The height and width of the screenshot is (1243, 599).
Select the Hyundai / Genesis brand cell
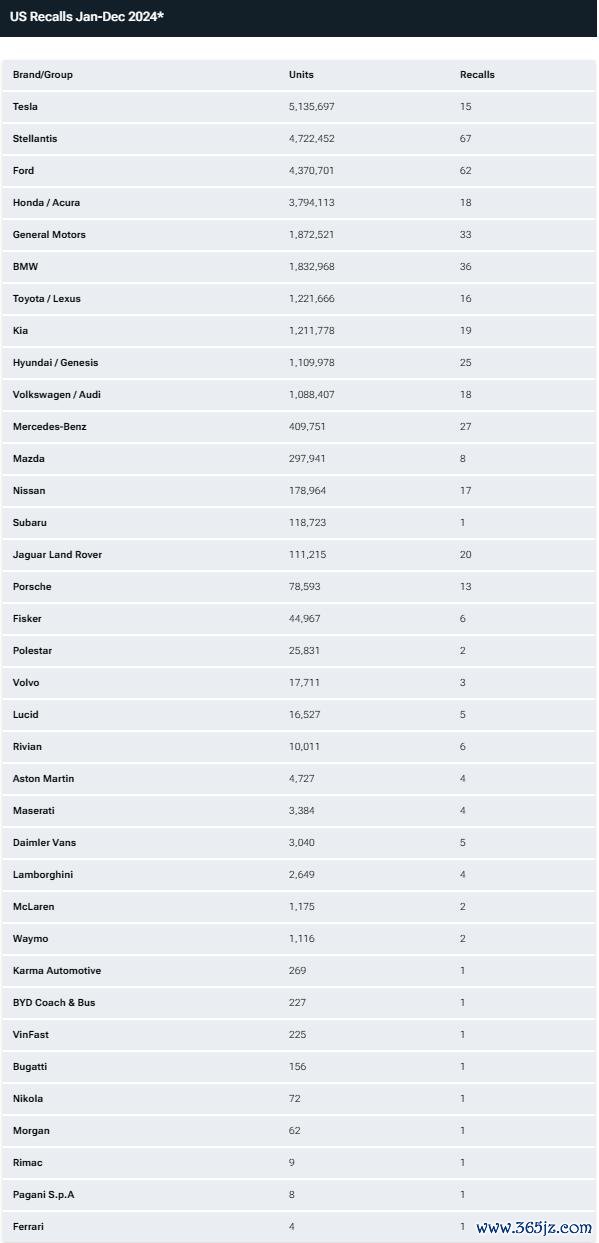click(x=55, y=363)
